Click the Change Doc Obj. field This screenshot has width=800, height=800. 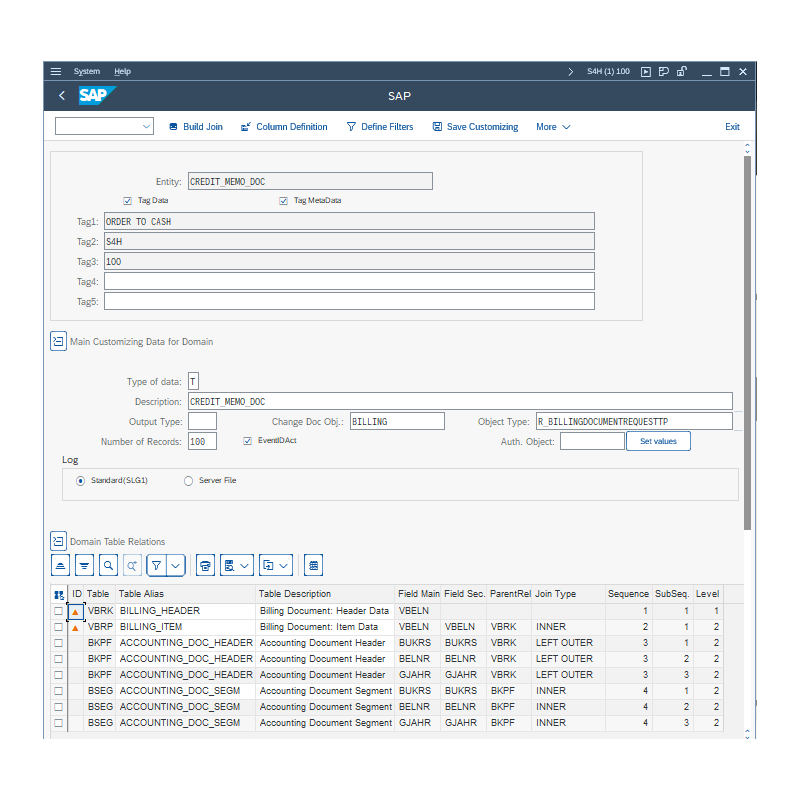coord(397,421)
